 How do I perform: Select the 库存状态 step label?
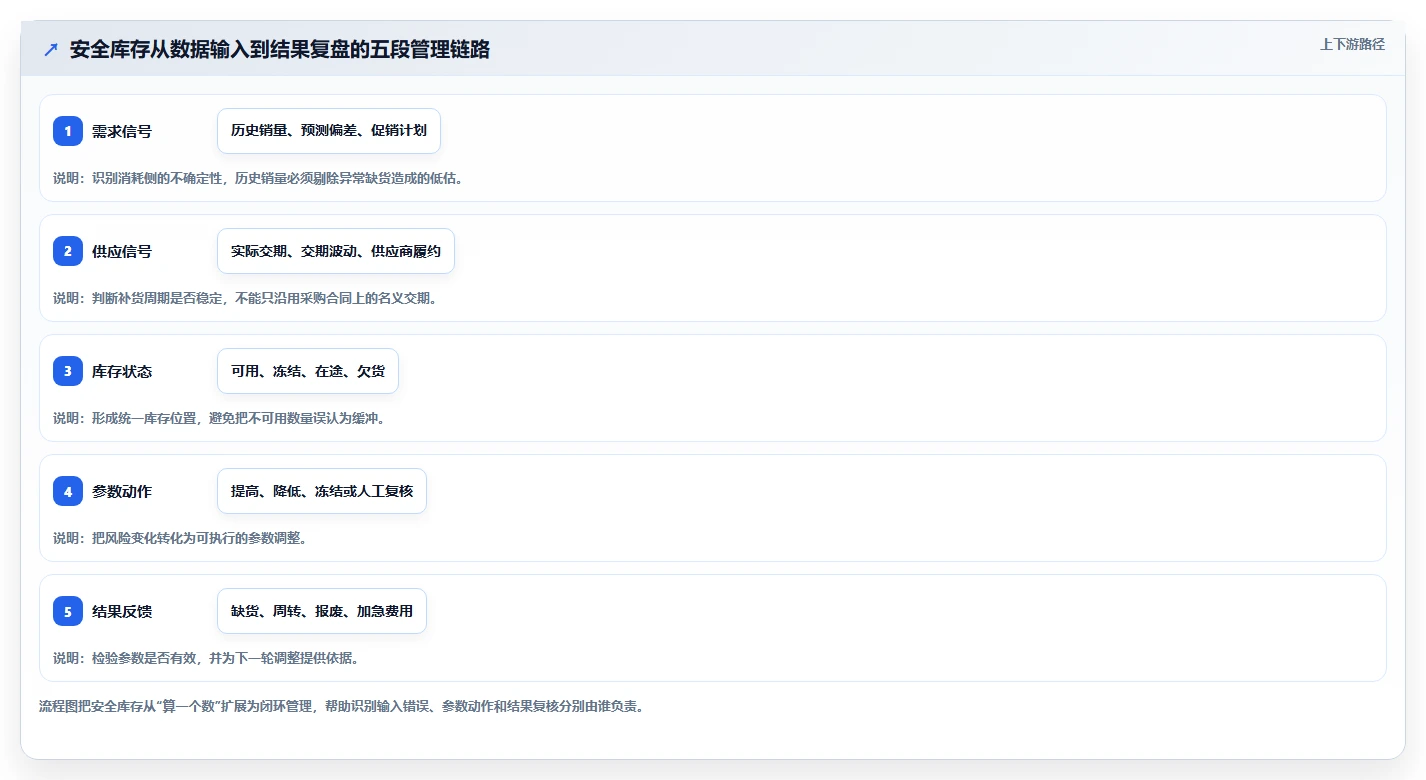(122, 371)
